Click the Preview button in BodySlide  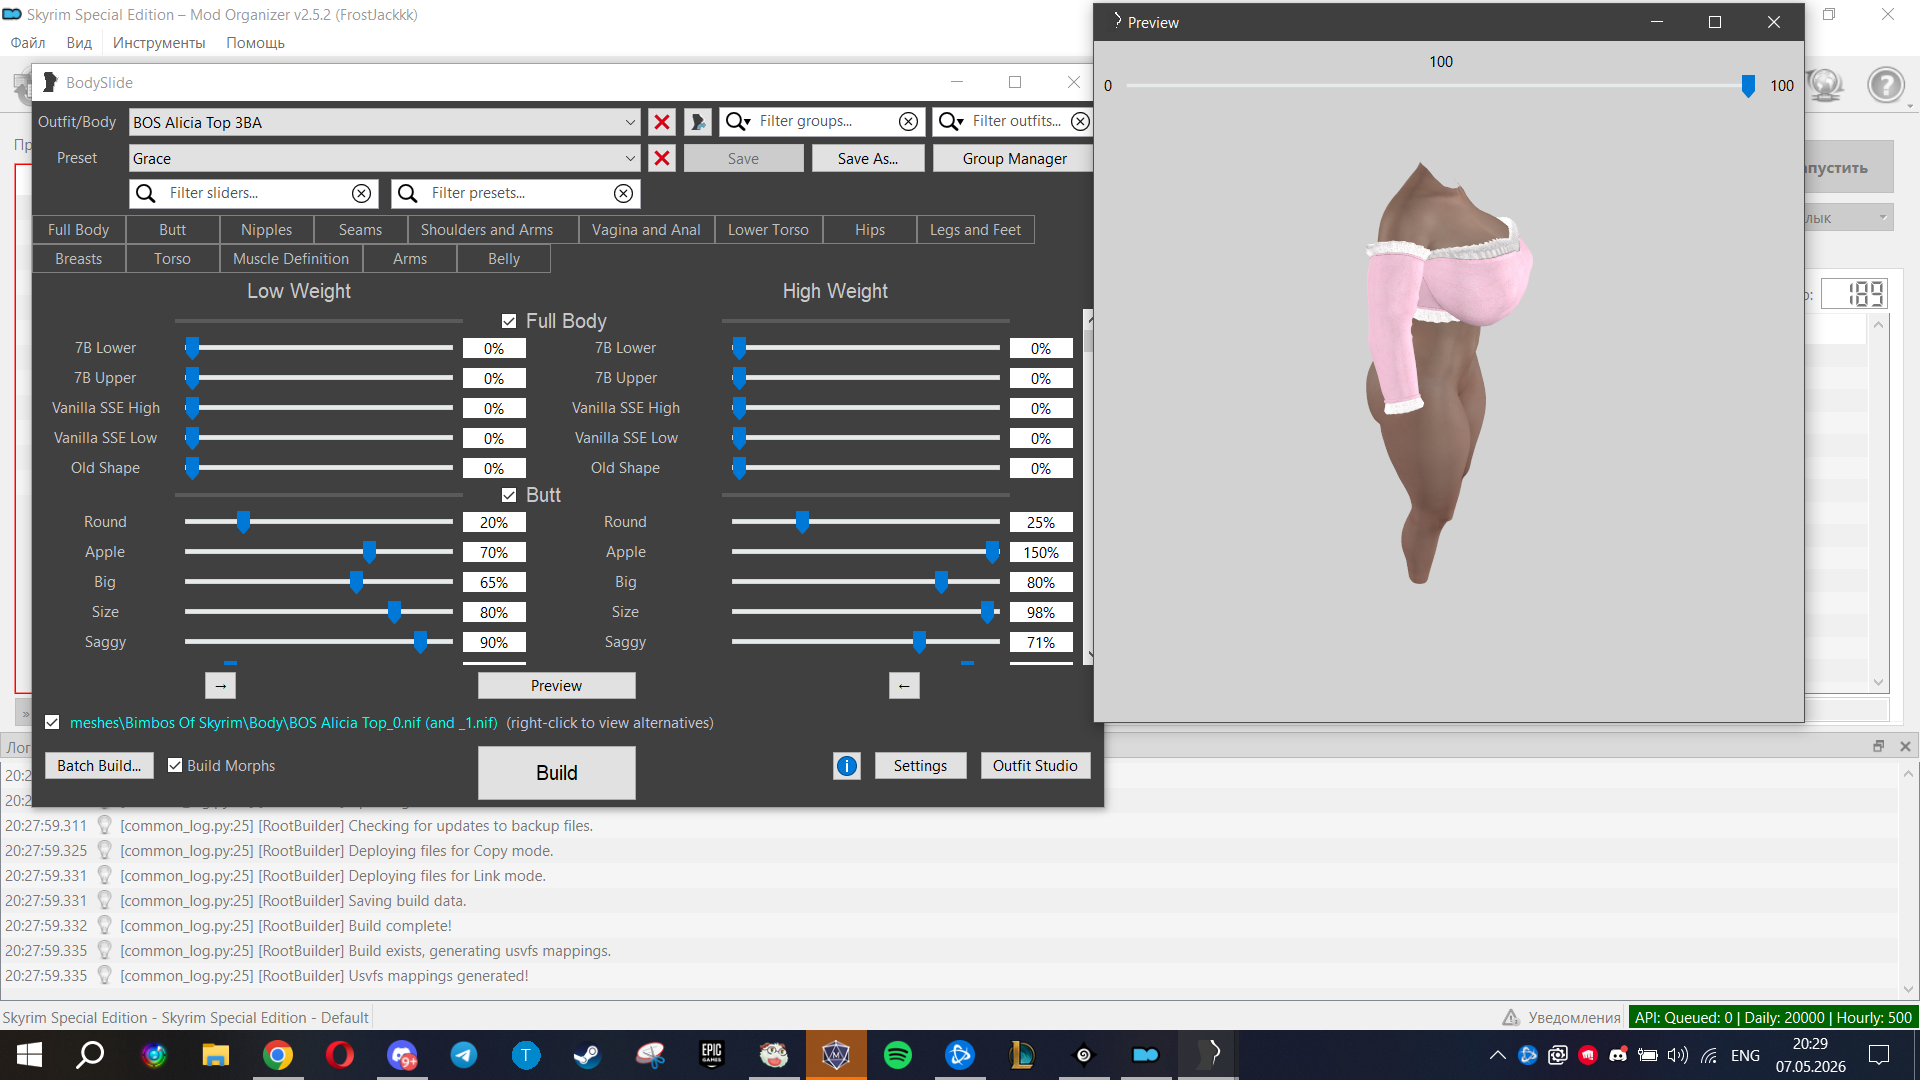556,686
